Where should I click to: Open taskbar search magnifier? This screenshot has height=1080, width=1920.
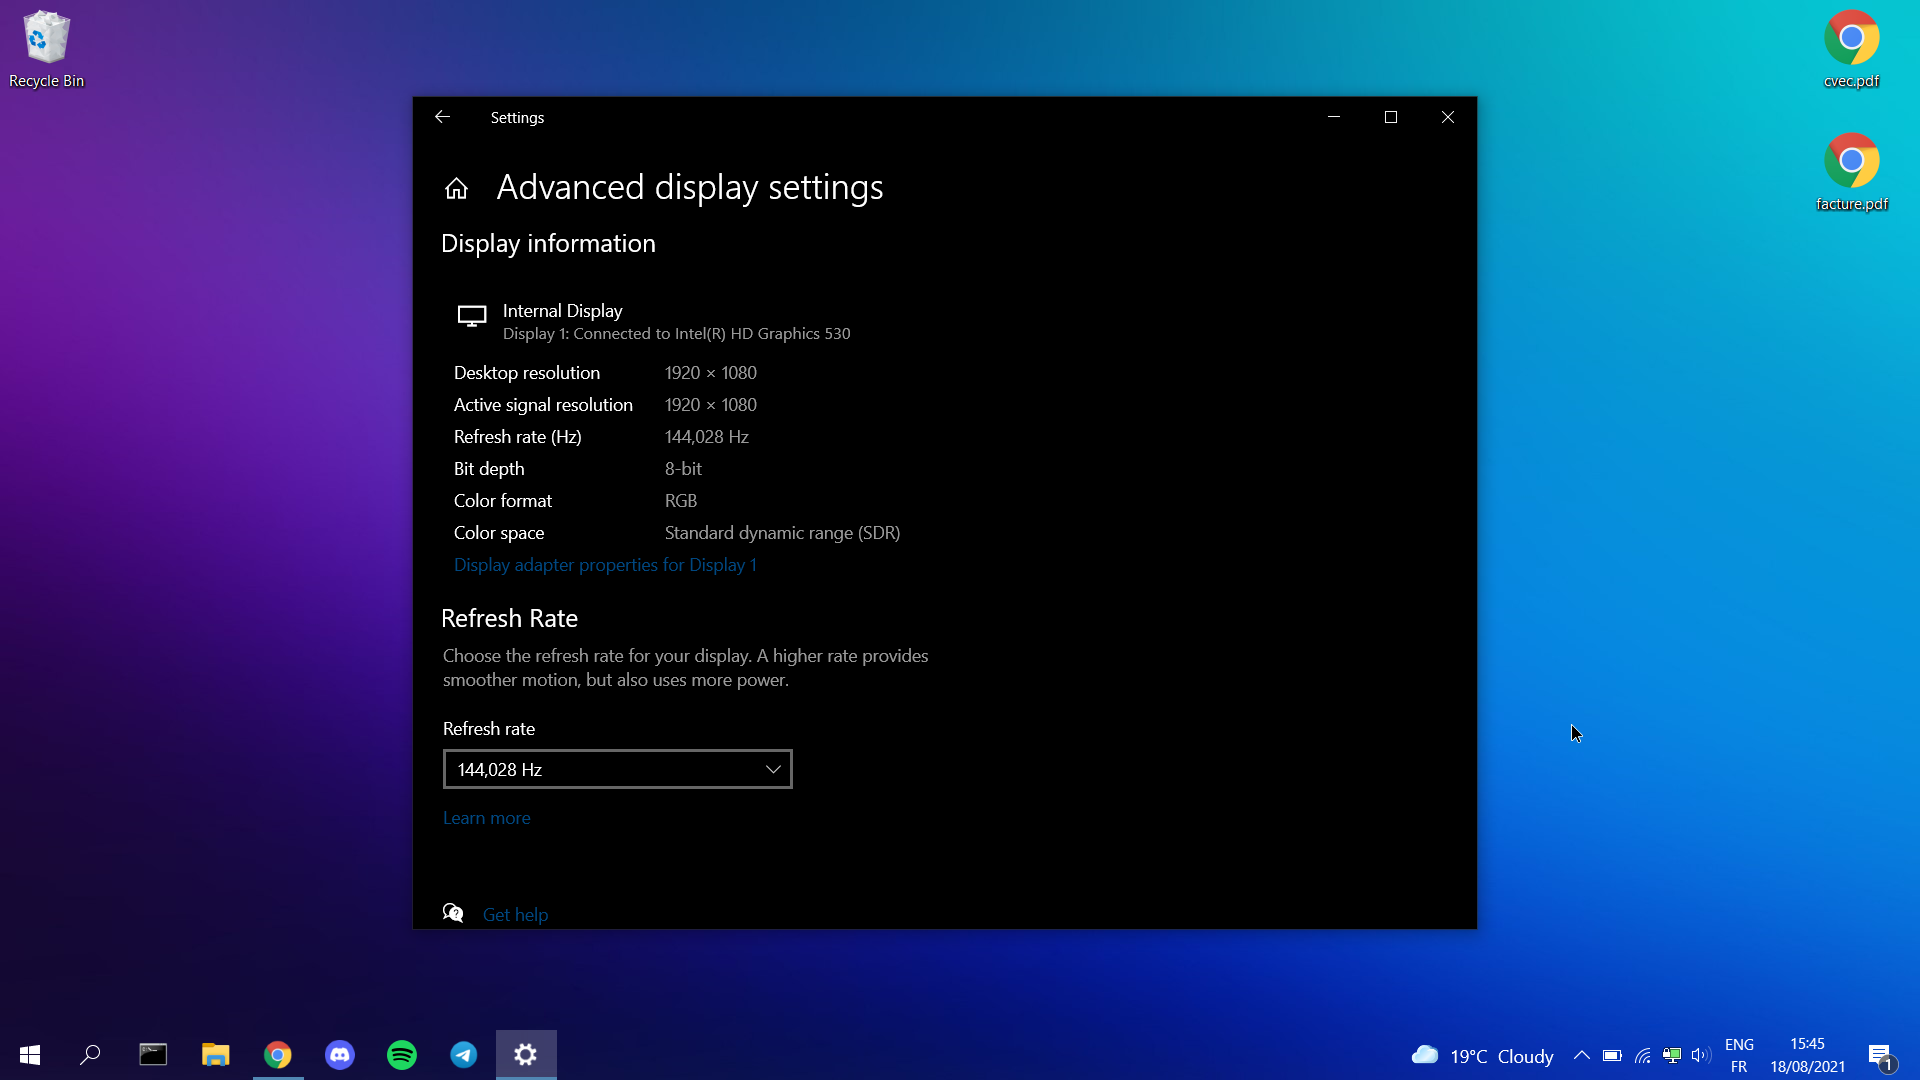(91, 1055)
